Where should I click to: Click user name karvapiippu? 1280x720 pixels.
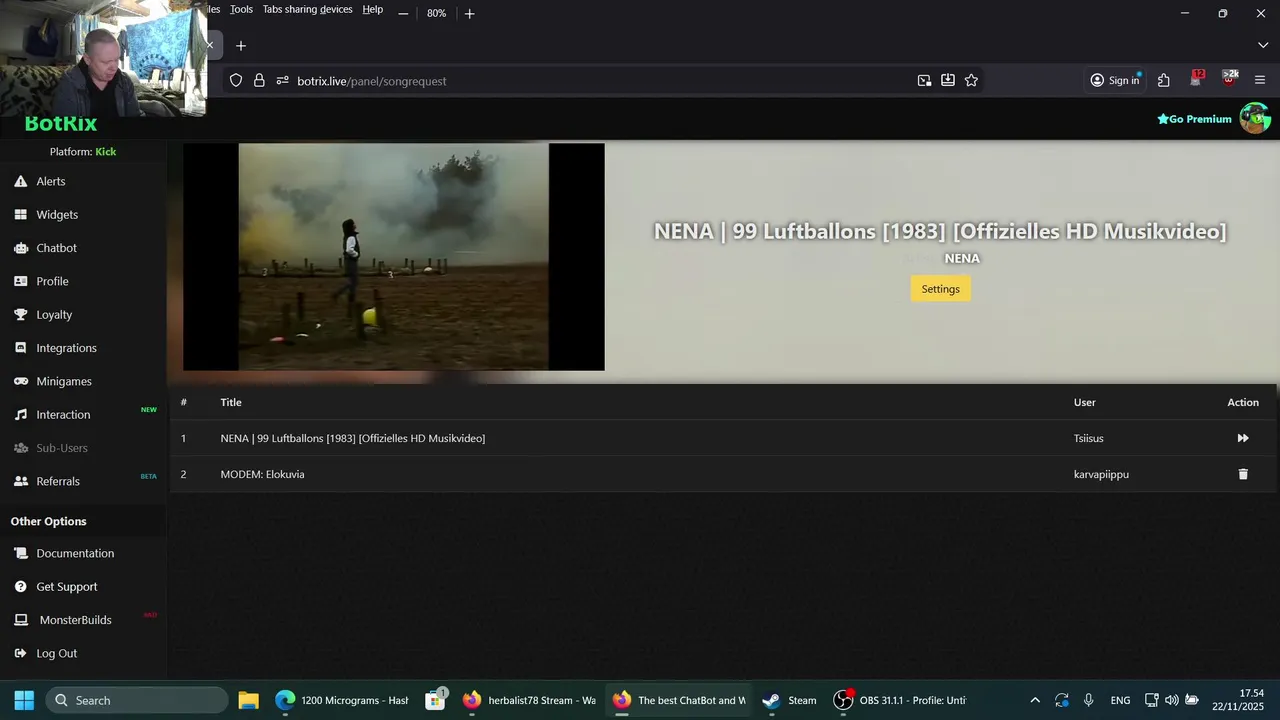[1101, 474]
